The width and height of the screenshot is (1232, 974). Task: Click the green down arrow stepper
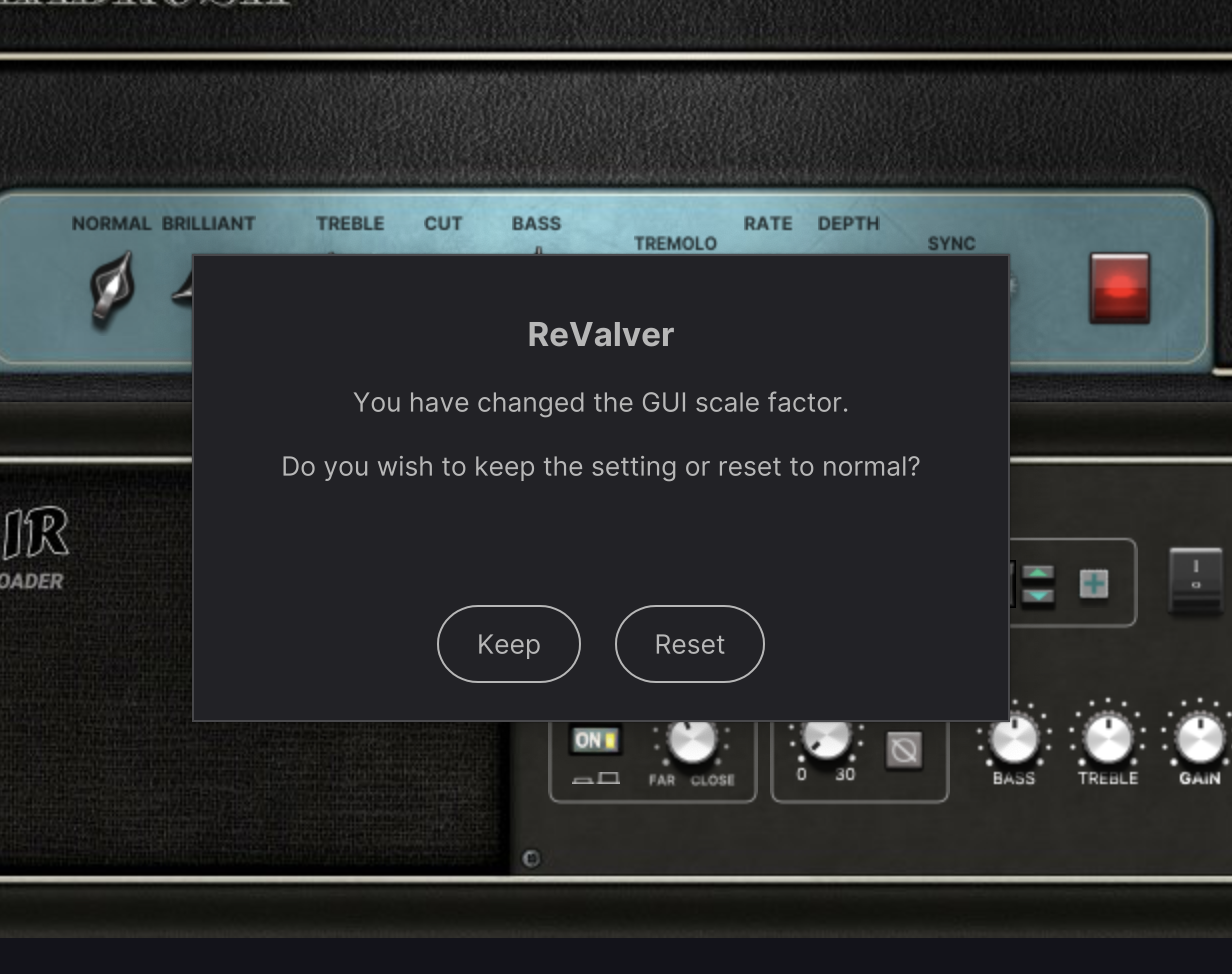click(x=1038, y=595)
